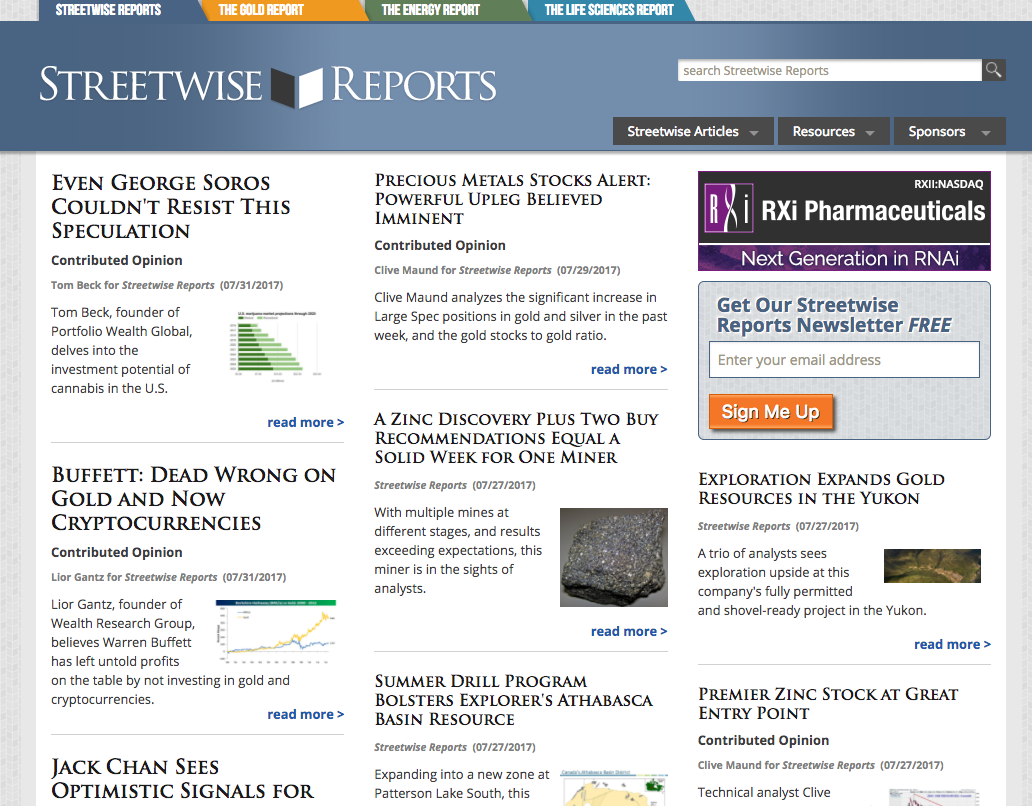
Task: Click the search magnifier icon
Action: [x=993, y=70]
